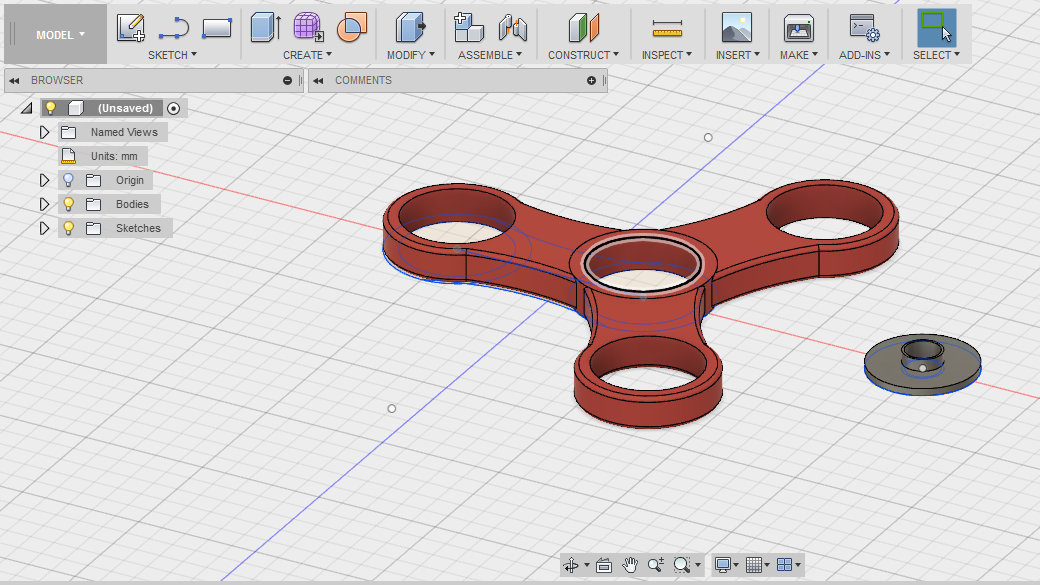
Task: Expand the Sketches folder
Action: point(44,228)
